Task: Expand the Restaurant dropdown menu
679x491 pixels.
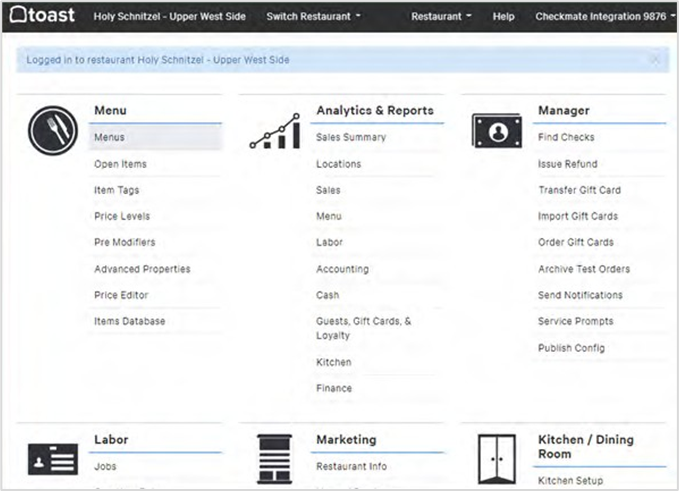Action: (x=441, y=17)
